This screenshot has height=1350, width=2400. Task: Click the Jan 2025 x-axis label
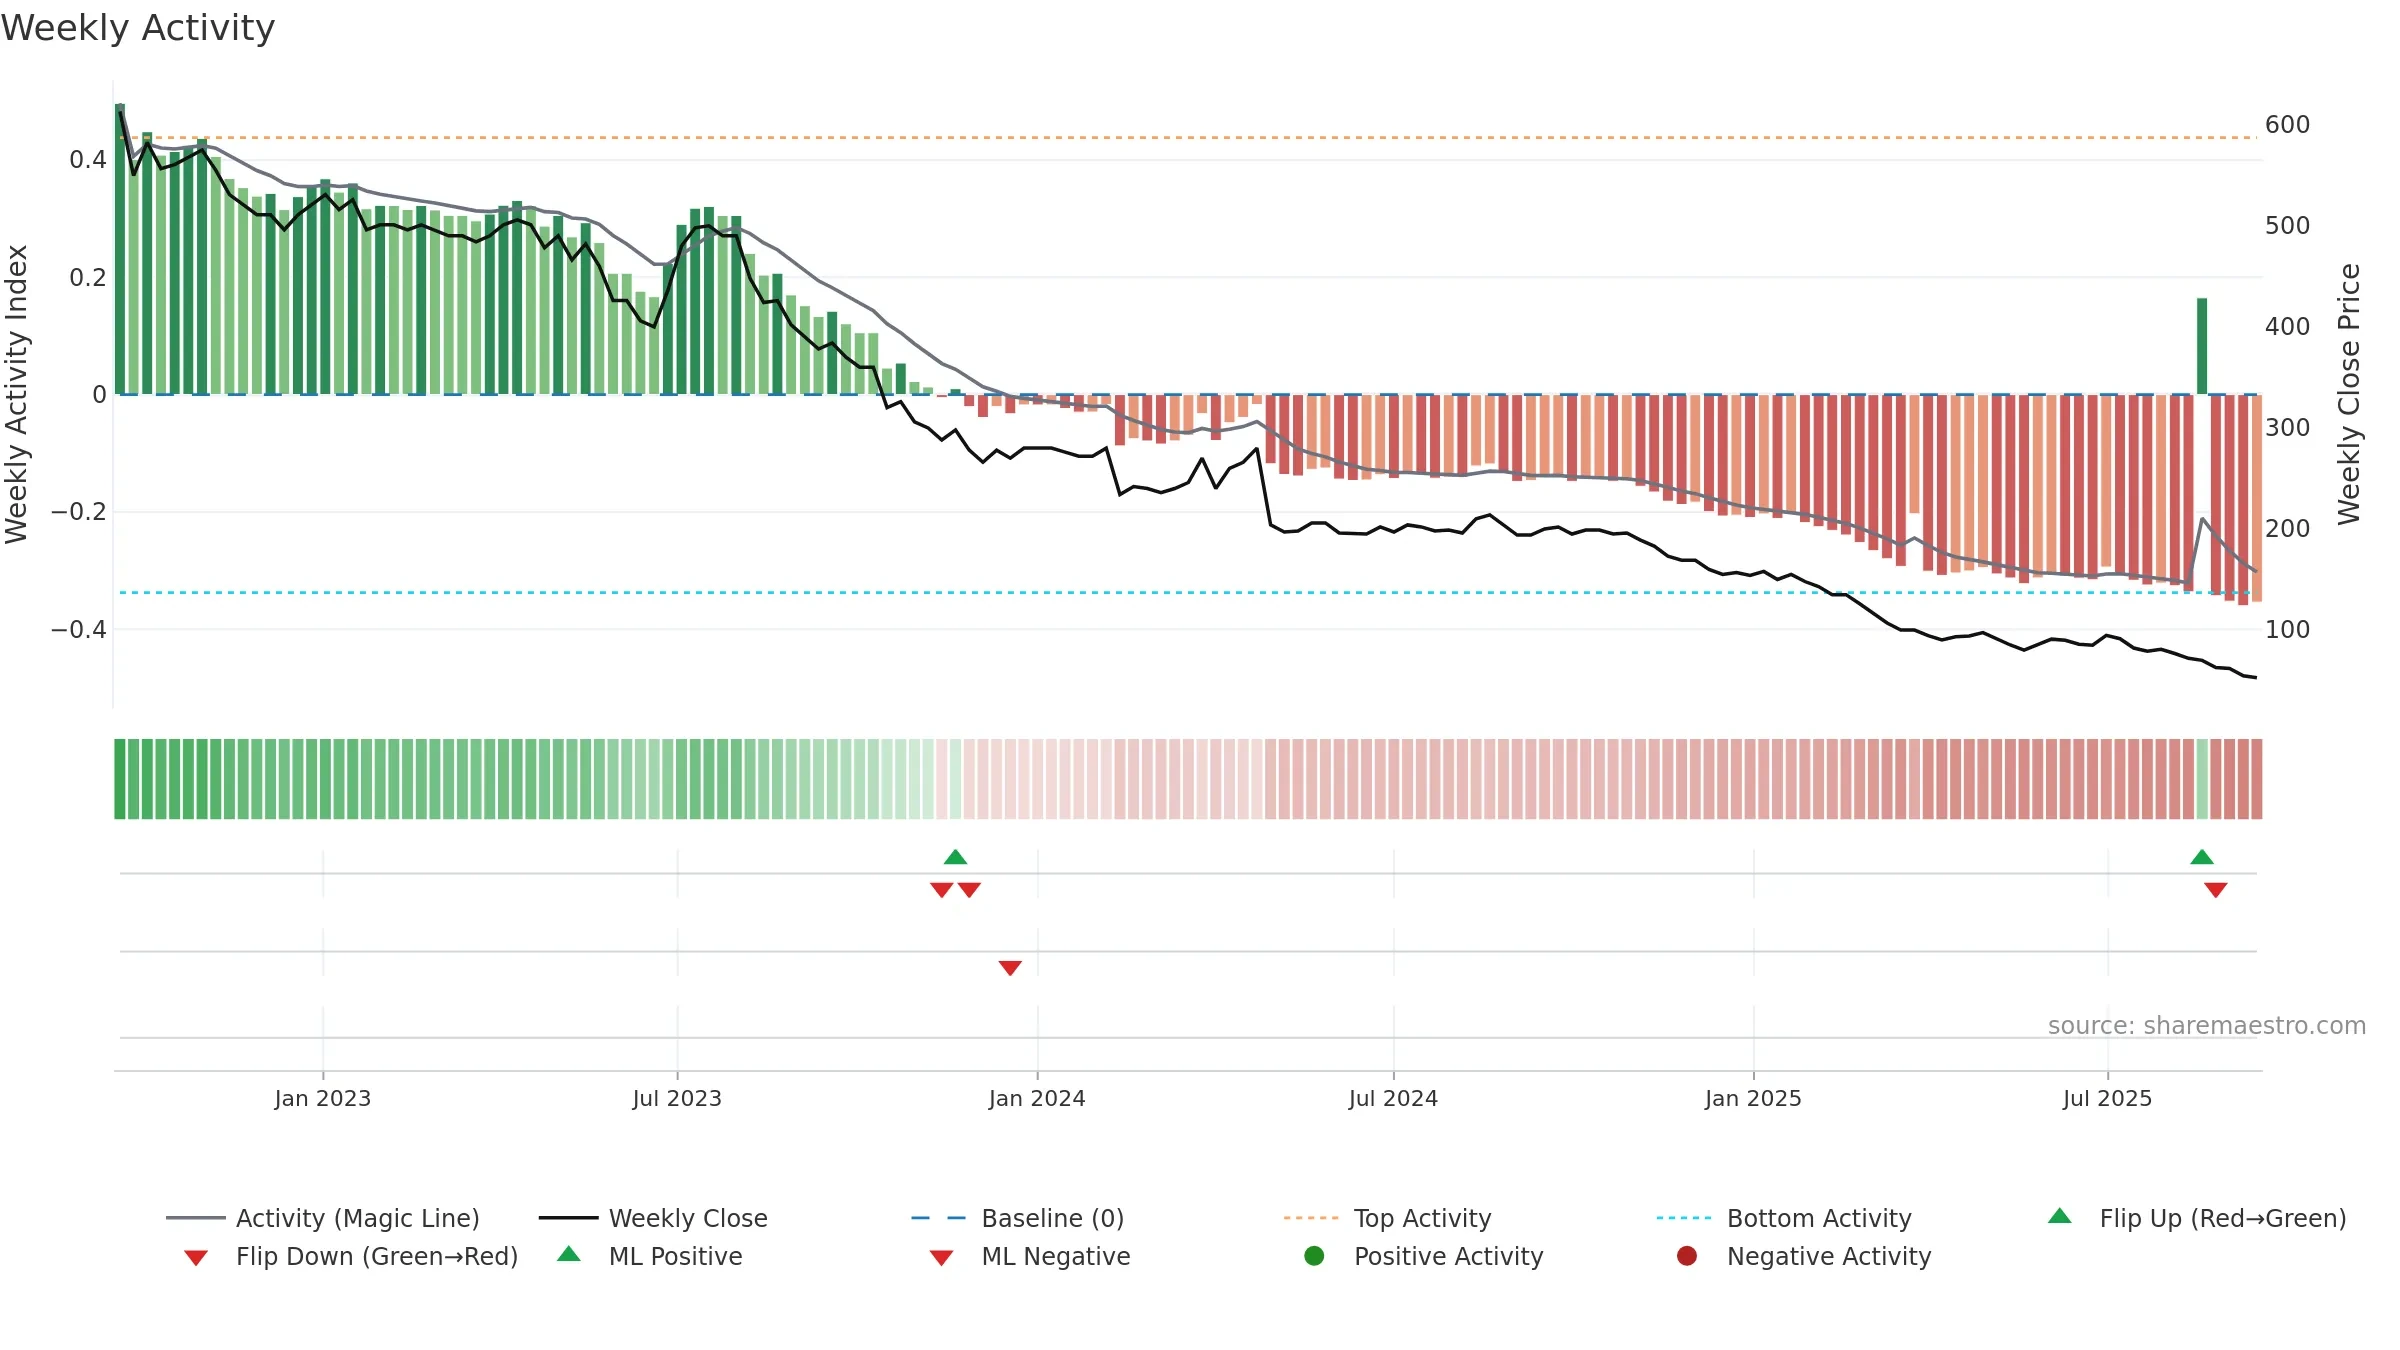1753,1098
